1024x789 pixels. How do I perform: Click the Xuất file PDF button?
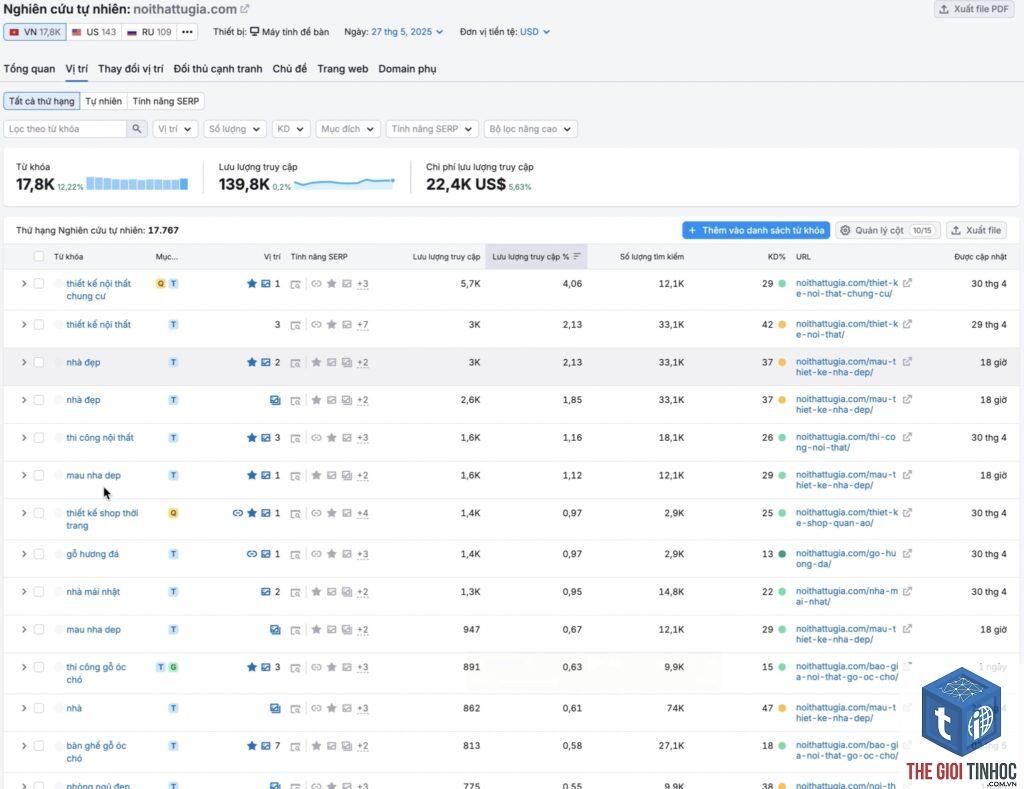974,9
